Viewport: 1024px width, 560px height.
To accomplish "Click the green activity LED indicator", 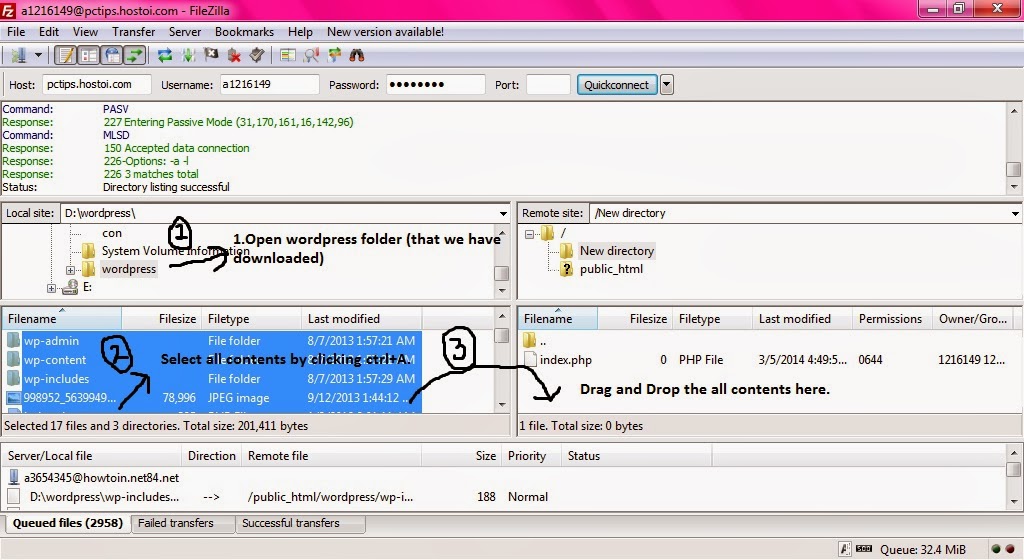I will [996, 550].
